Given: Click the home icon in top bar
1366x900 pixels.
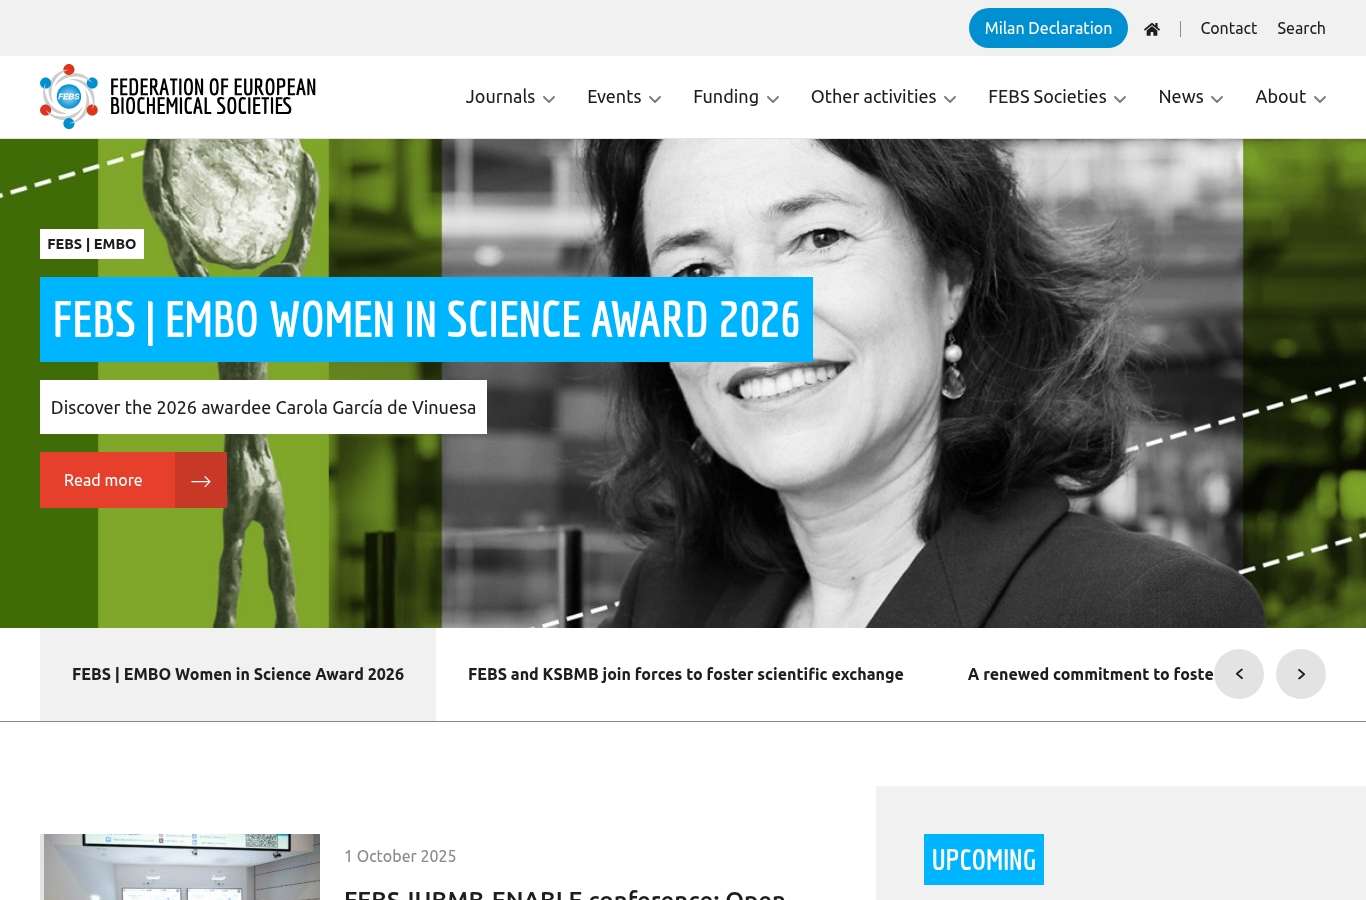Looking at the screenshot, I should click(x=1152, y=29).
